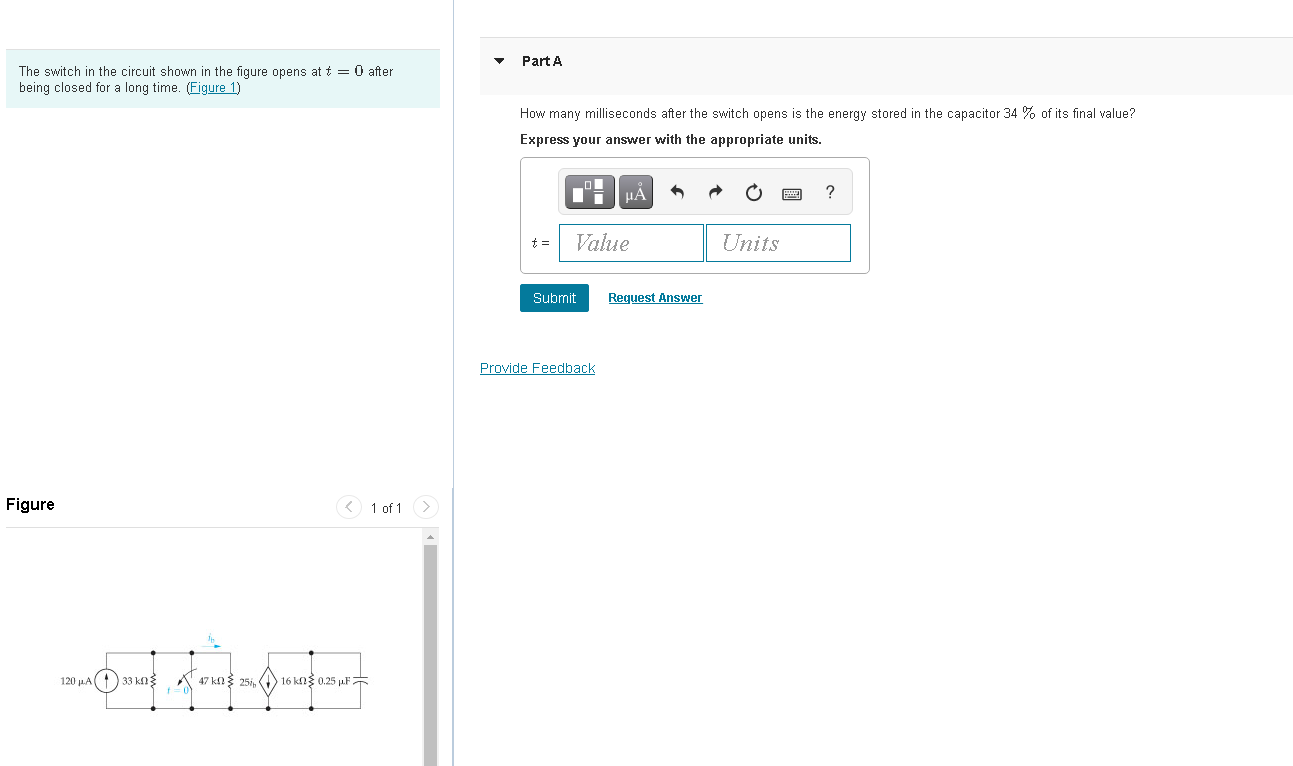Go to next figure arrow

[425, 507]
